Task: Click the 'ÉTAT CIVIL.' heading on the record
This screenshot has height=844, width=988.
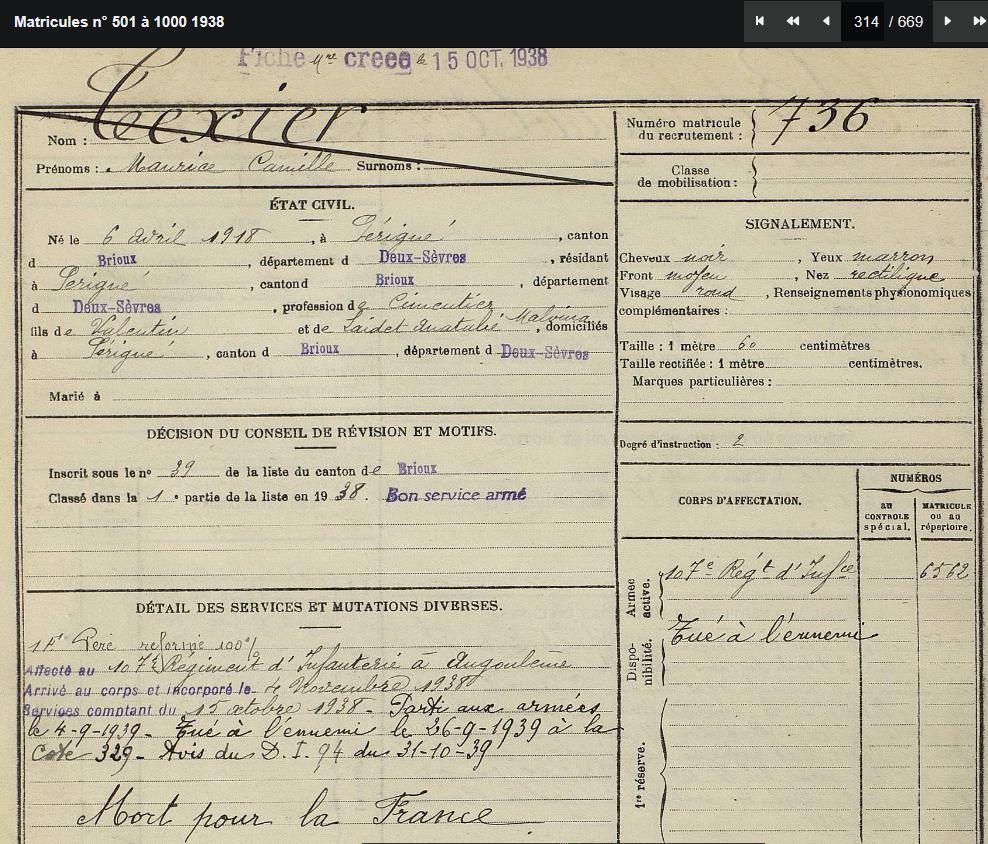Action: pyautogui.click(x=311, y=205)
